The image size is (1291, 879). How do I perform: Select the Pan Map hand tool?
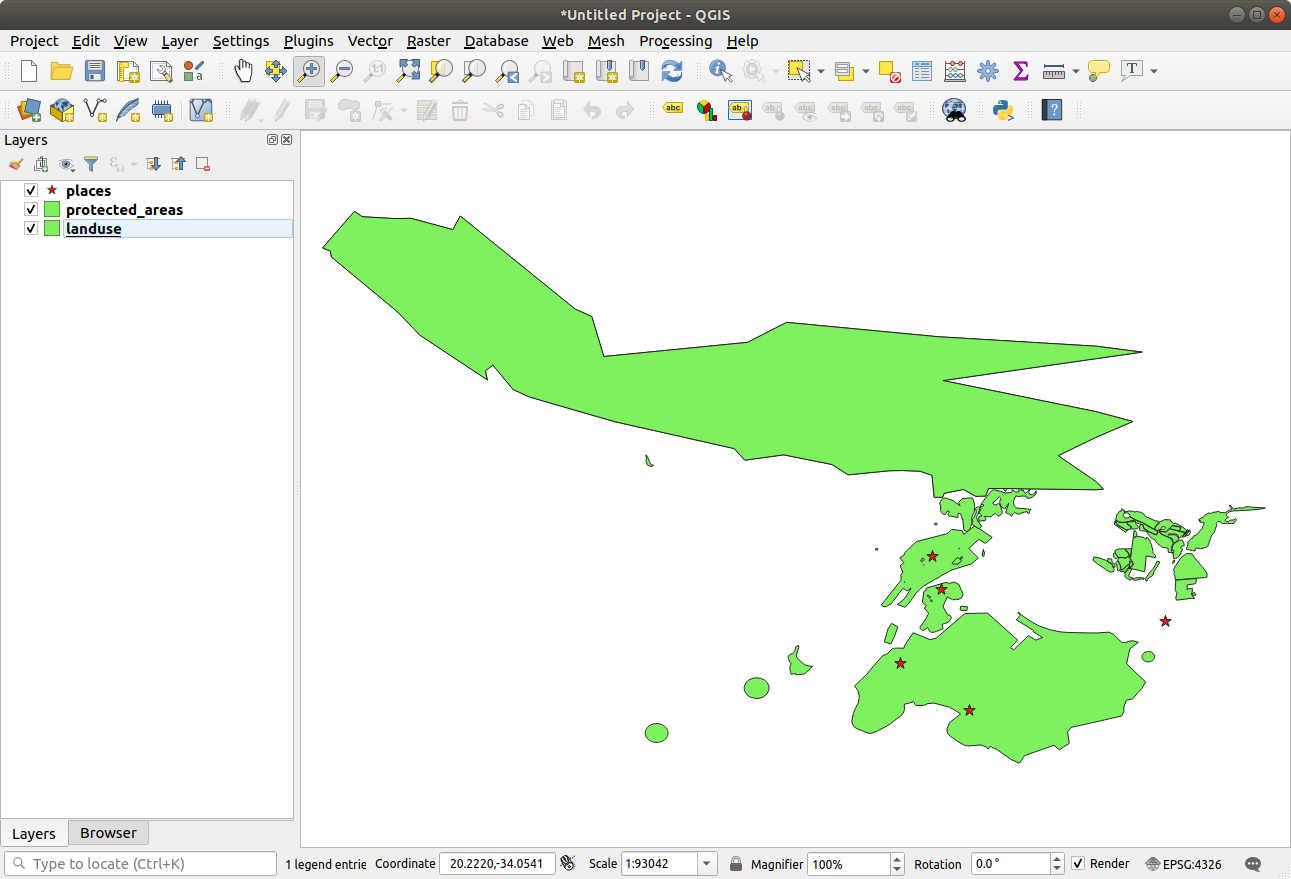pyautogui.click(x=243, y=71)
